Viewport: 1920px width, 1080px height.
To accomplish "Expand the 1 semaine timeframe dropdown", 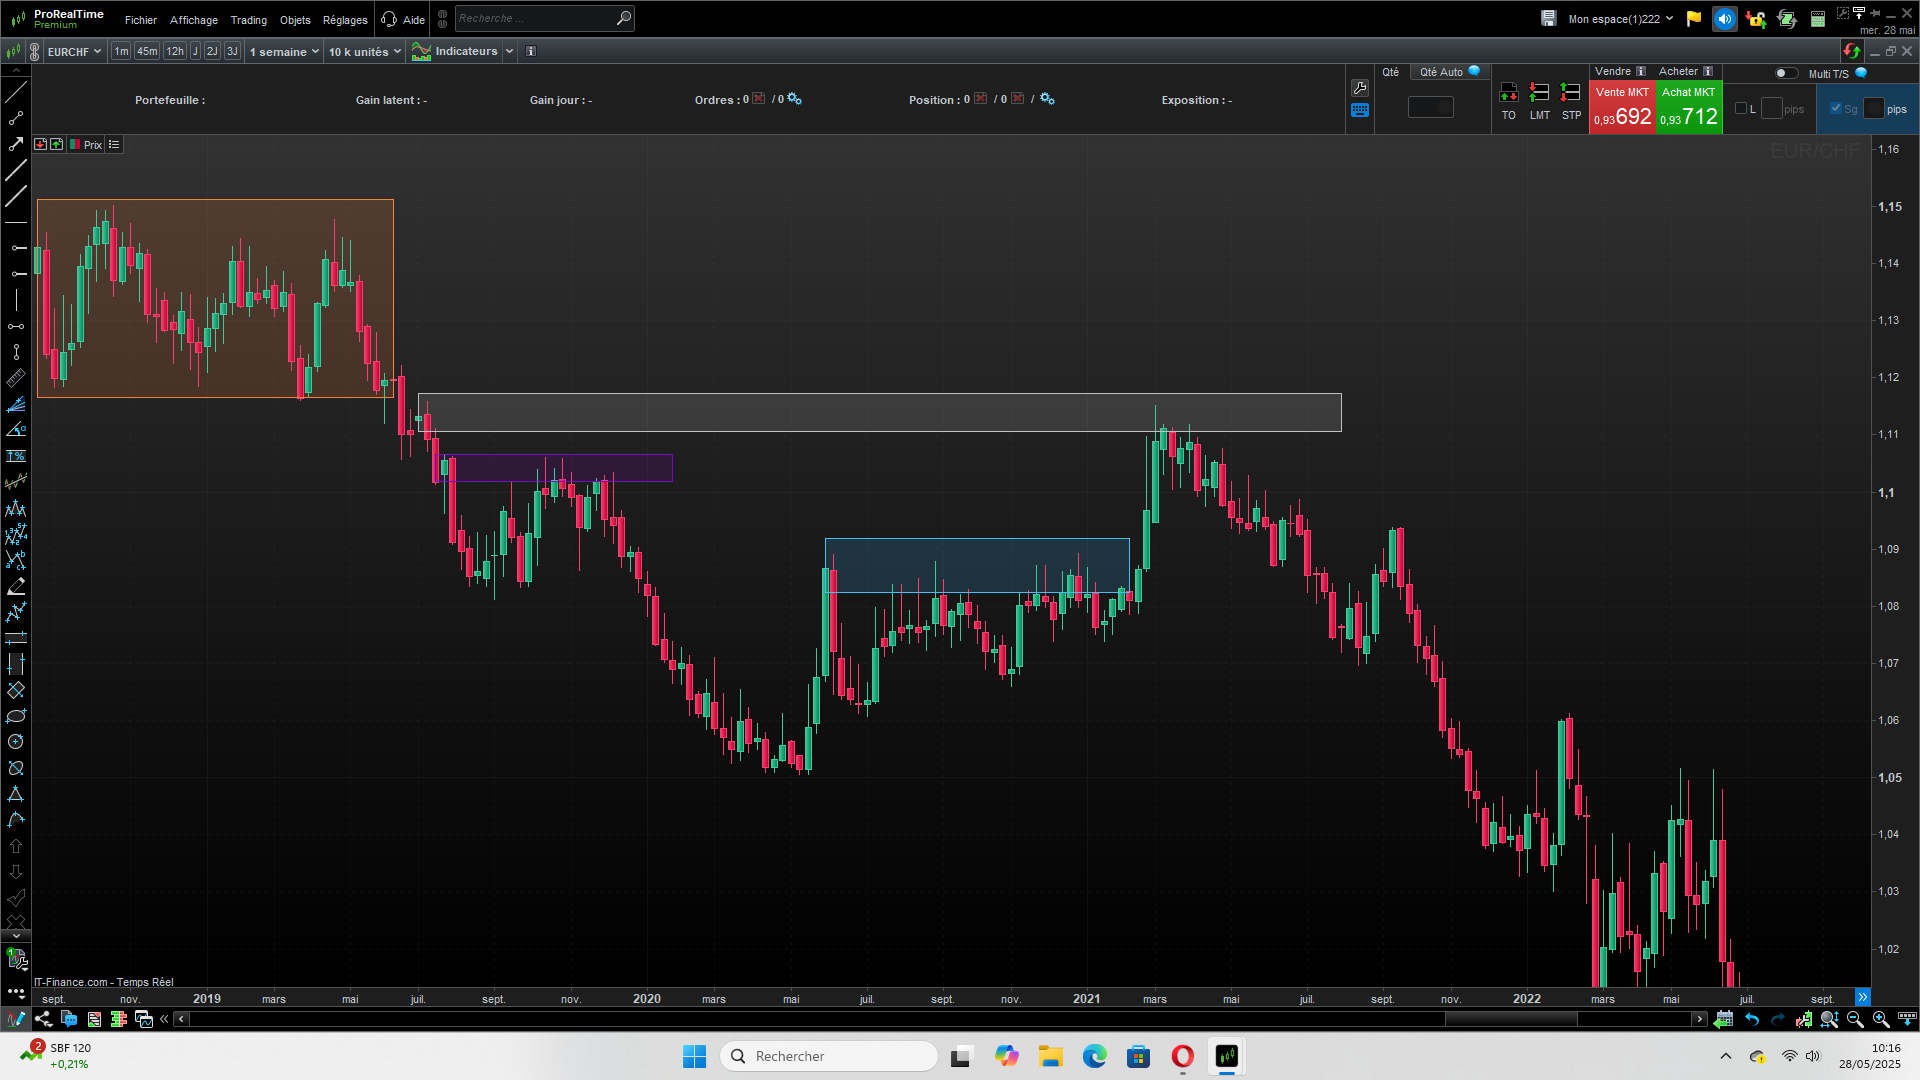I will pos(284,52).
